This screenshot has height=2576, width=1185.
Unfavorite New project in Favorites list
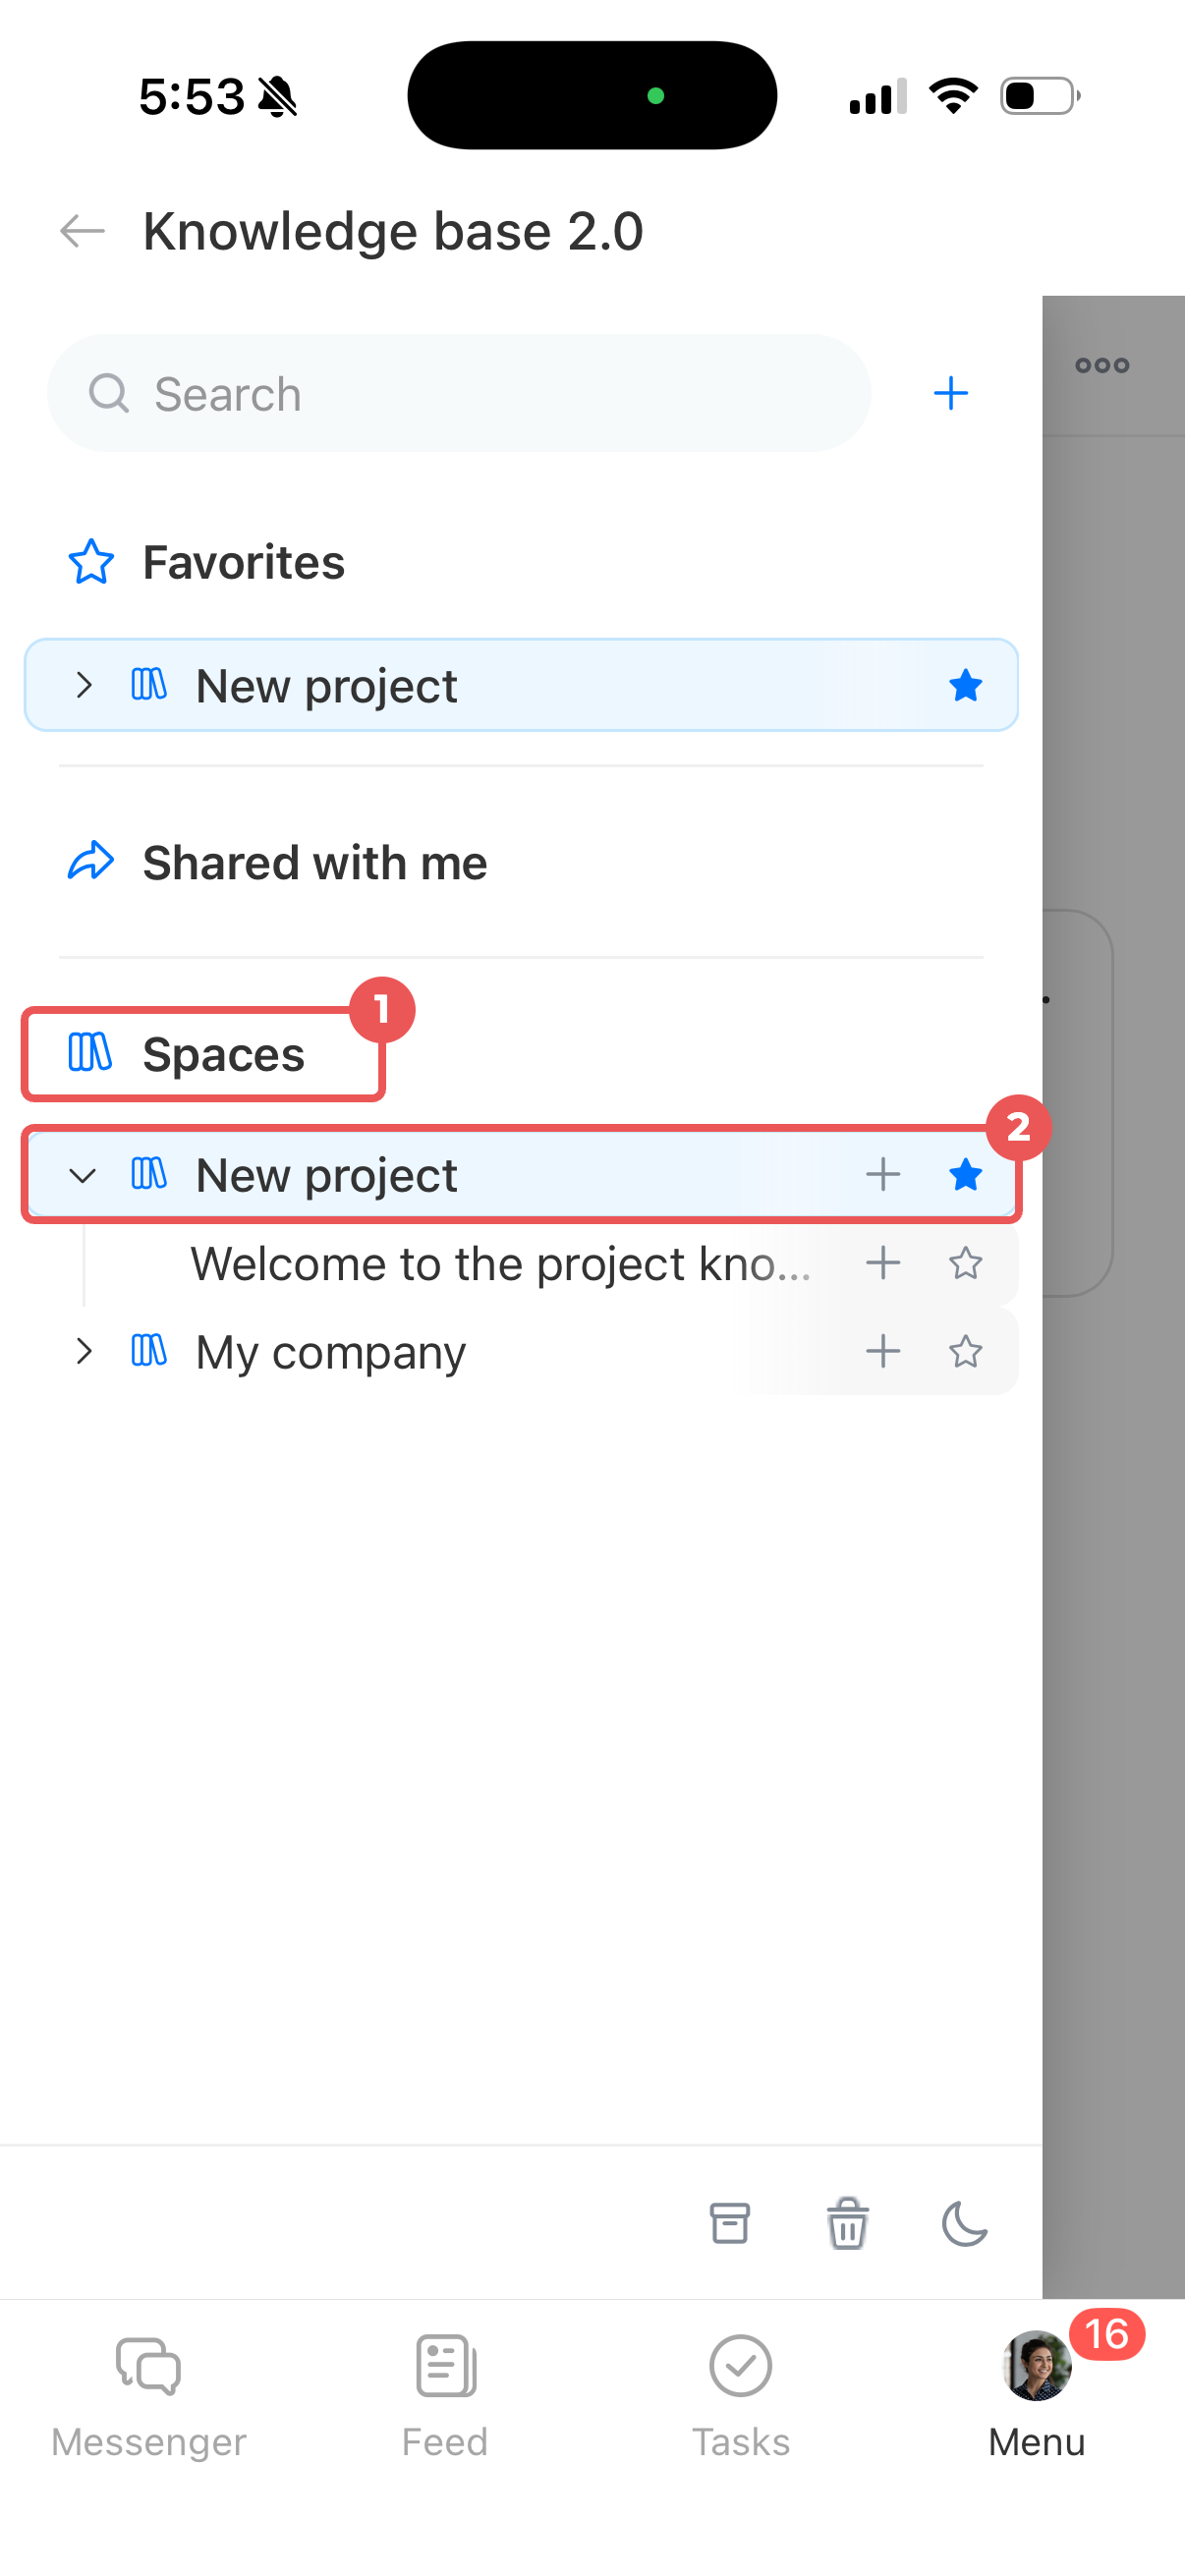[965, 685]
